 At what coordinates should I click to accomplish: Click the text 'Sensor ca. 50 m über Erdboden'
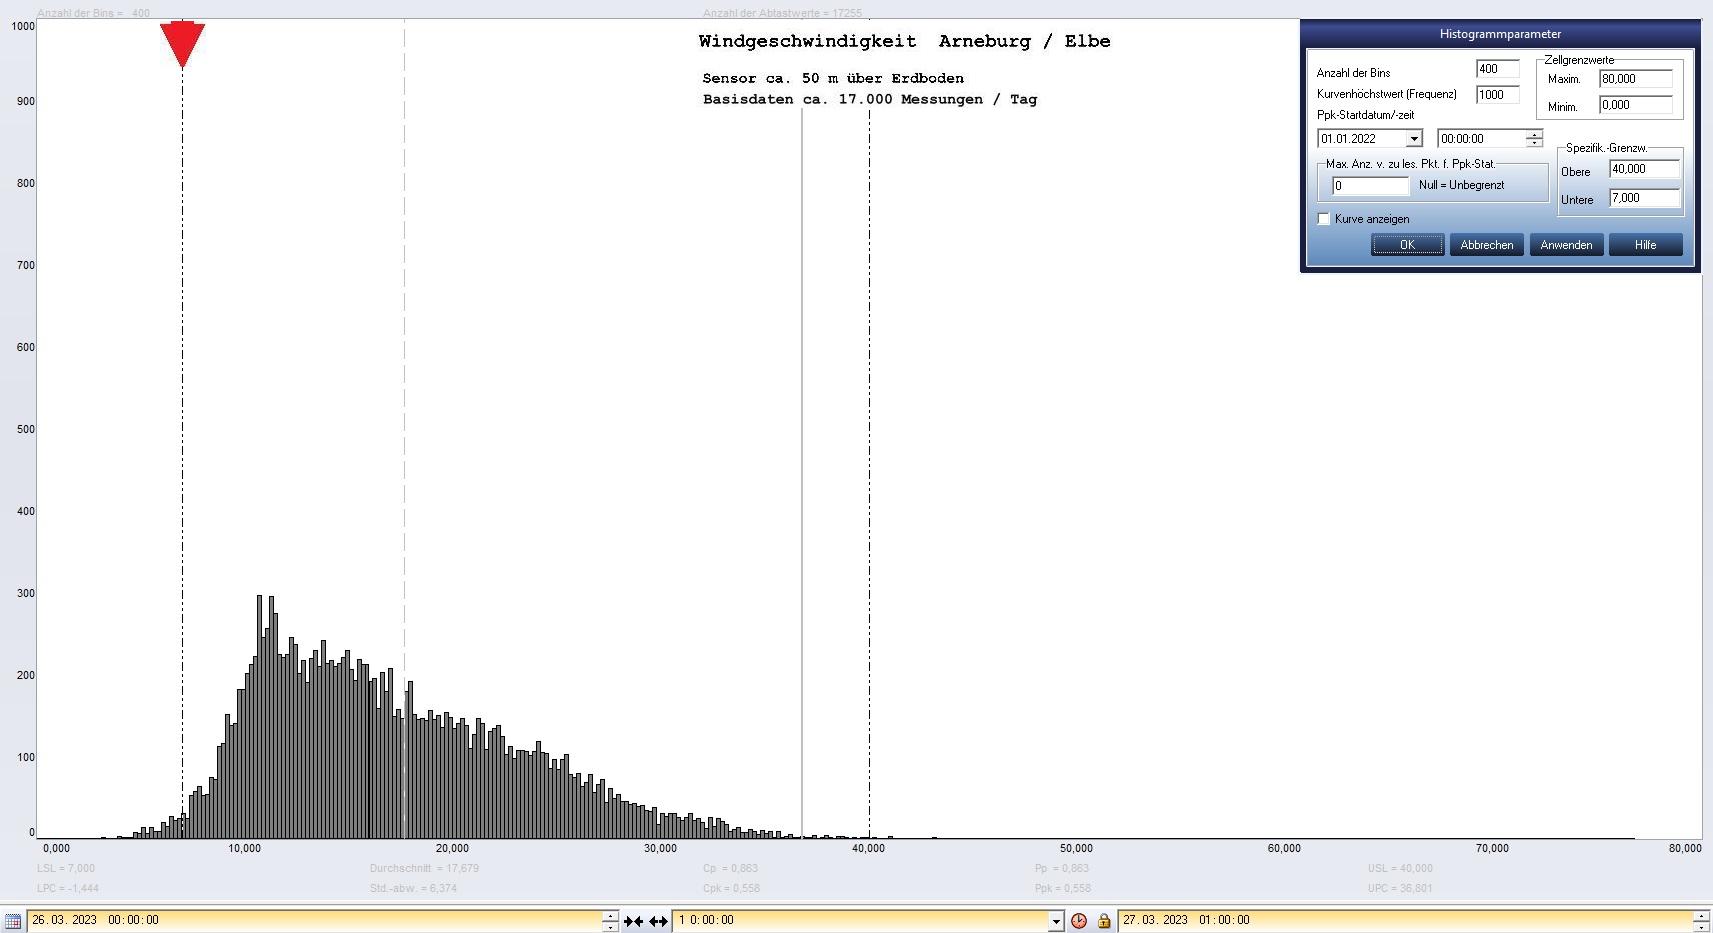(x=833, y=78)
